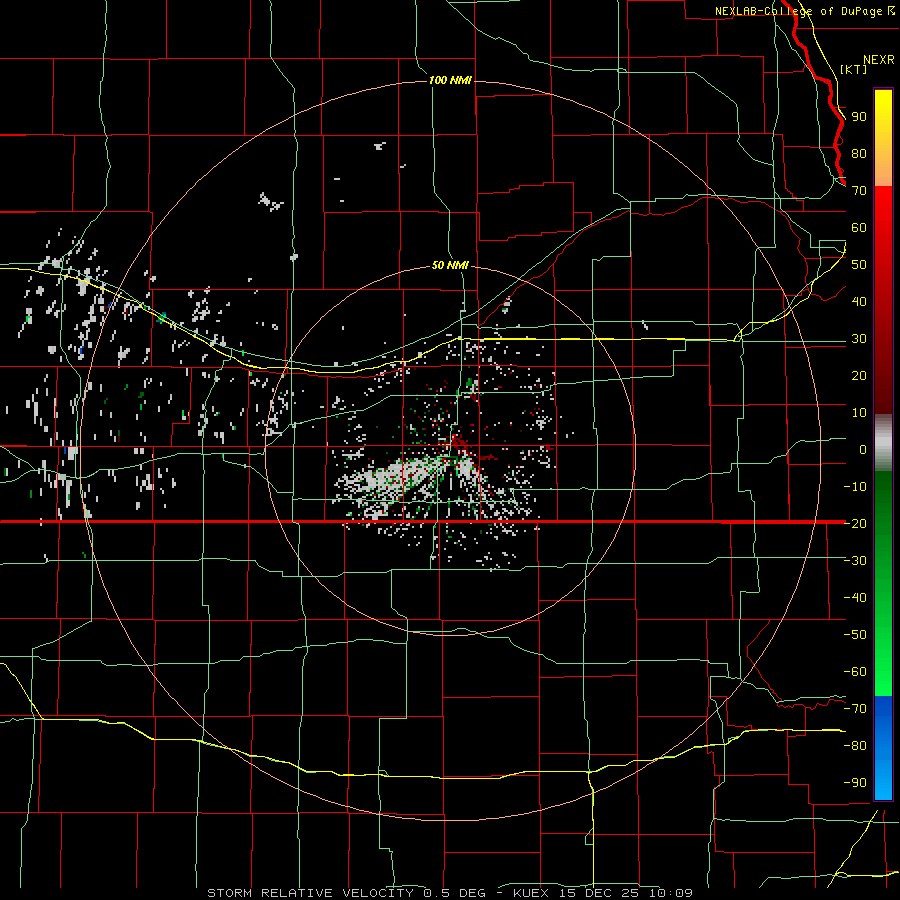Click the [KT] units label

pyautogui.click(x=853, y=69)
